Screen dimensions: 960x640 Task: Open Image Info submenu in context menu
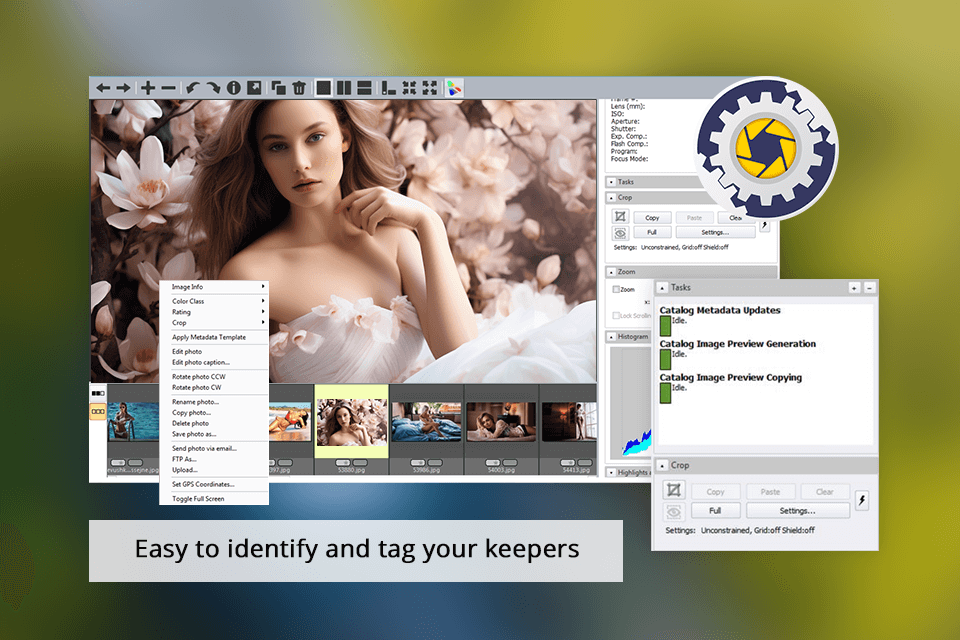214,287
